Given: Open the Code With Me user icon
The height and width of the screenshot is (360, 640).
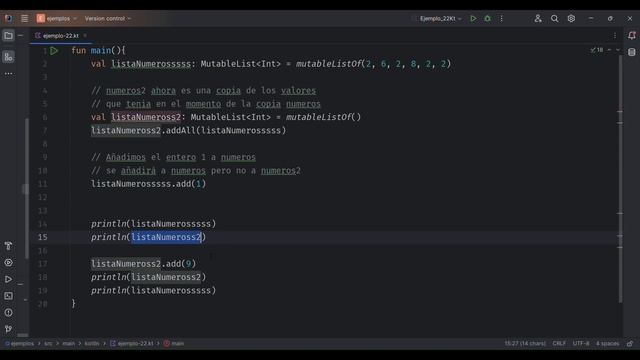Looking at the screenshot, I should [538, 18].
